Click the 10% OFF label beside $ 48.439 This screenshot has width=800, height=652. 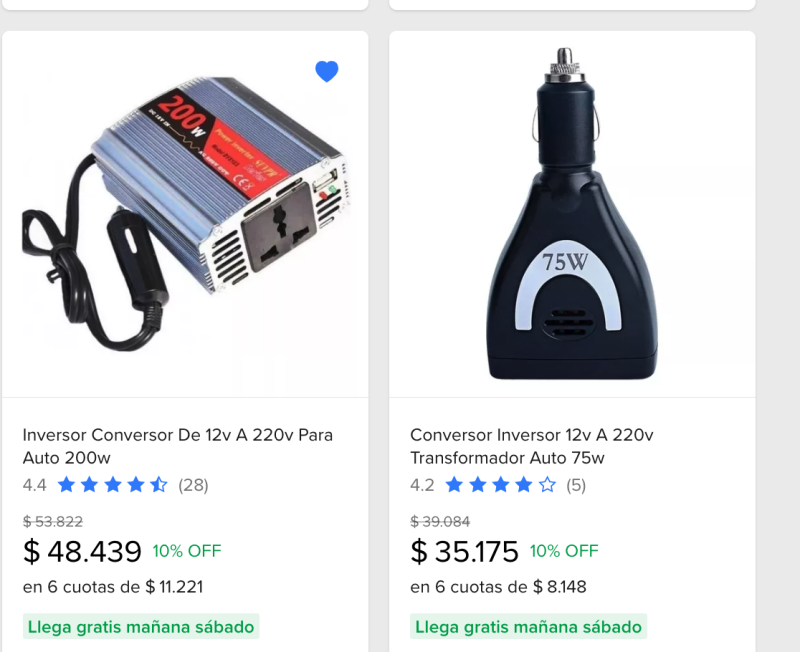point(187,551)
